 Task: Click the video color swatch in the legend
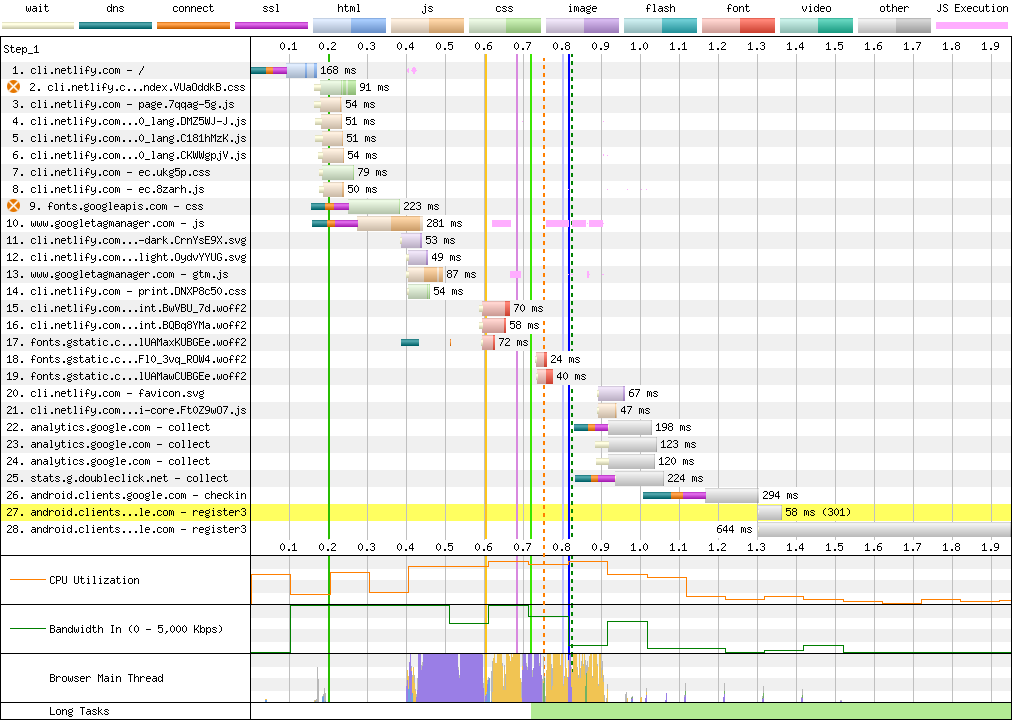(816, 26)
